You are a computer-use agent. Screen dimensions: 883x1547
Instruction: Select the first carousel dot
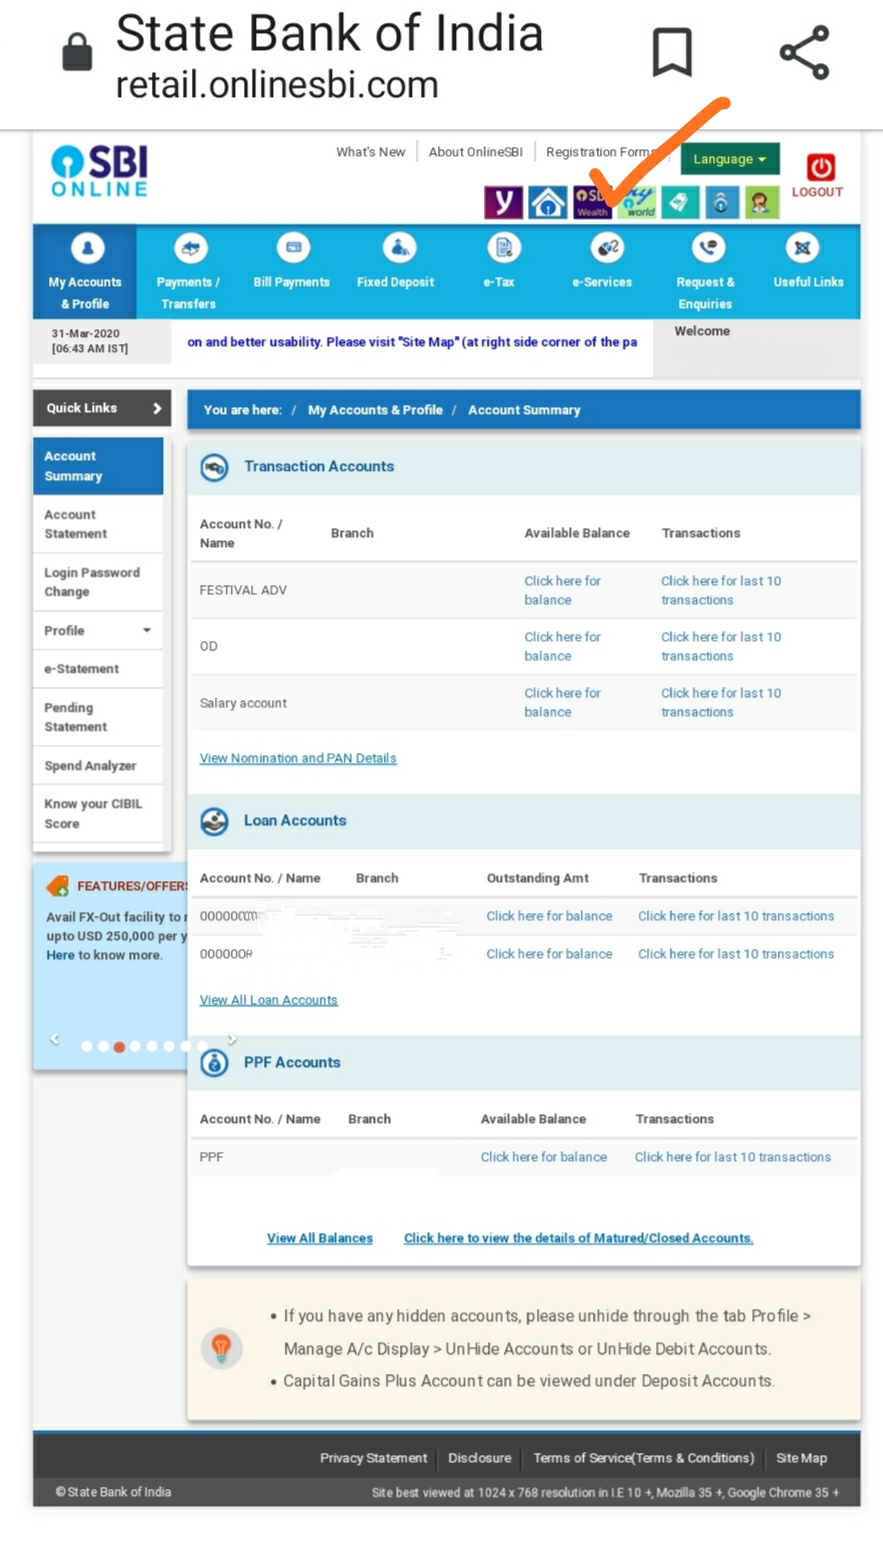tap(86, 1047)
